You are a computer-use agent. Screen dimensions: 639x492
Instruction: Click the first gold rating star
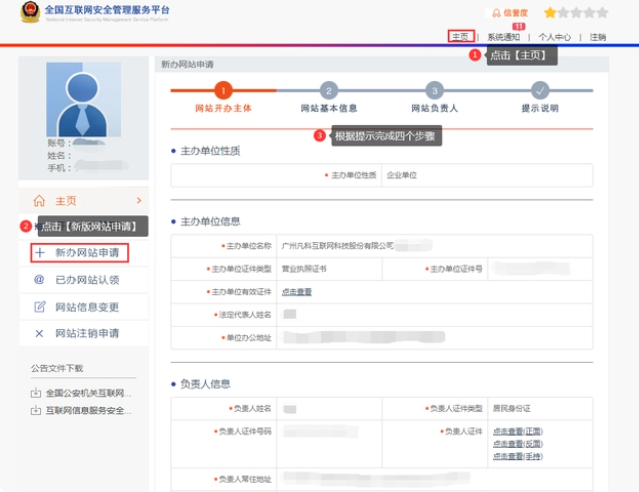point(550,13)
